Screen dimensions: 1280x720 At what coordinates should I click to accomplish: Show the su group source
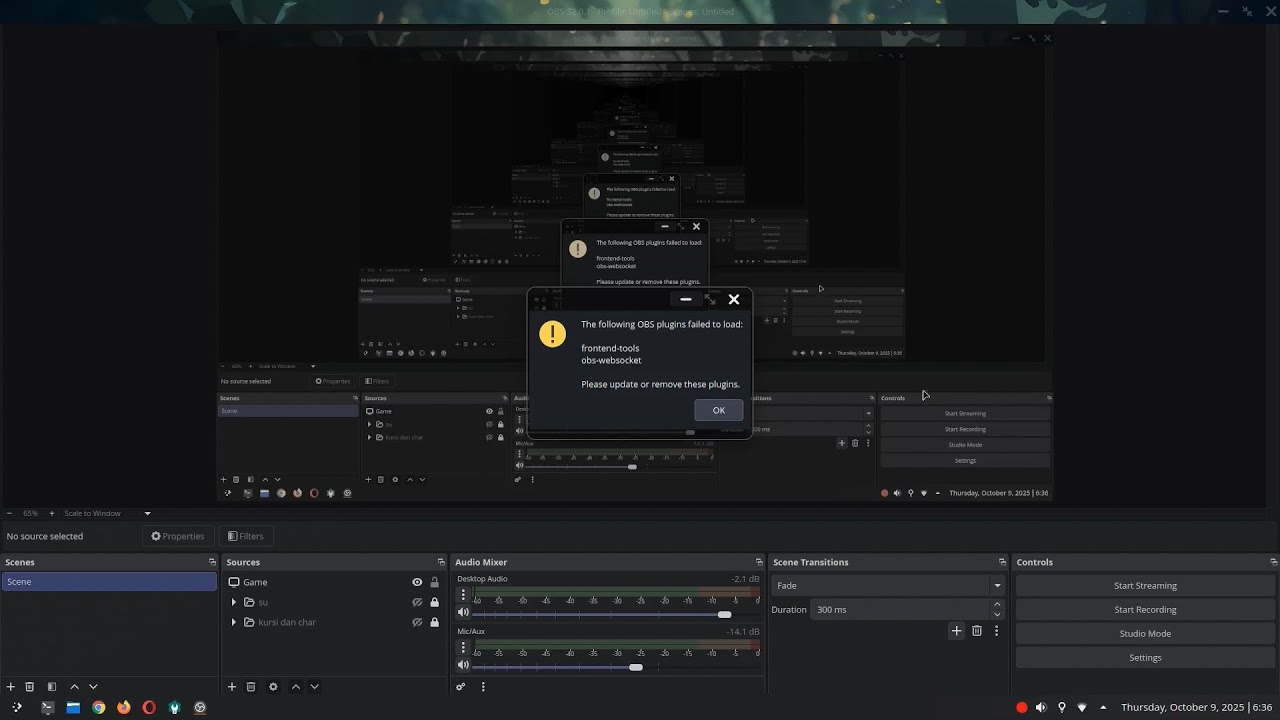pyautogui.click(x=417, y=602)
